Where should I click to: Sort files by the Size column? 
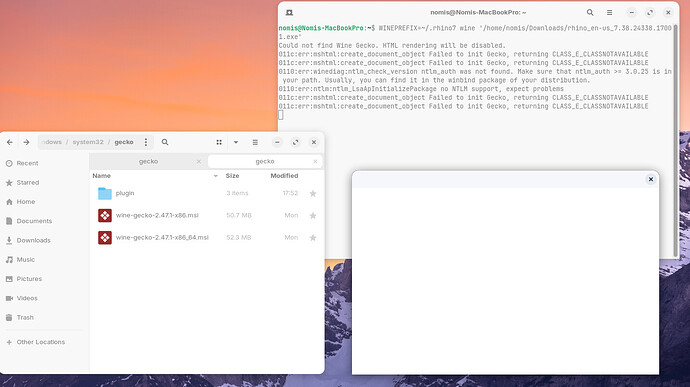coord(232,176)
